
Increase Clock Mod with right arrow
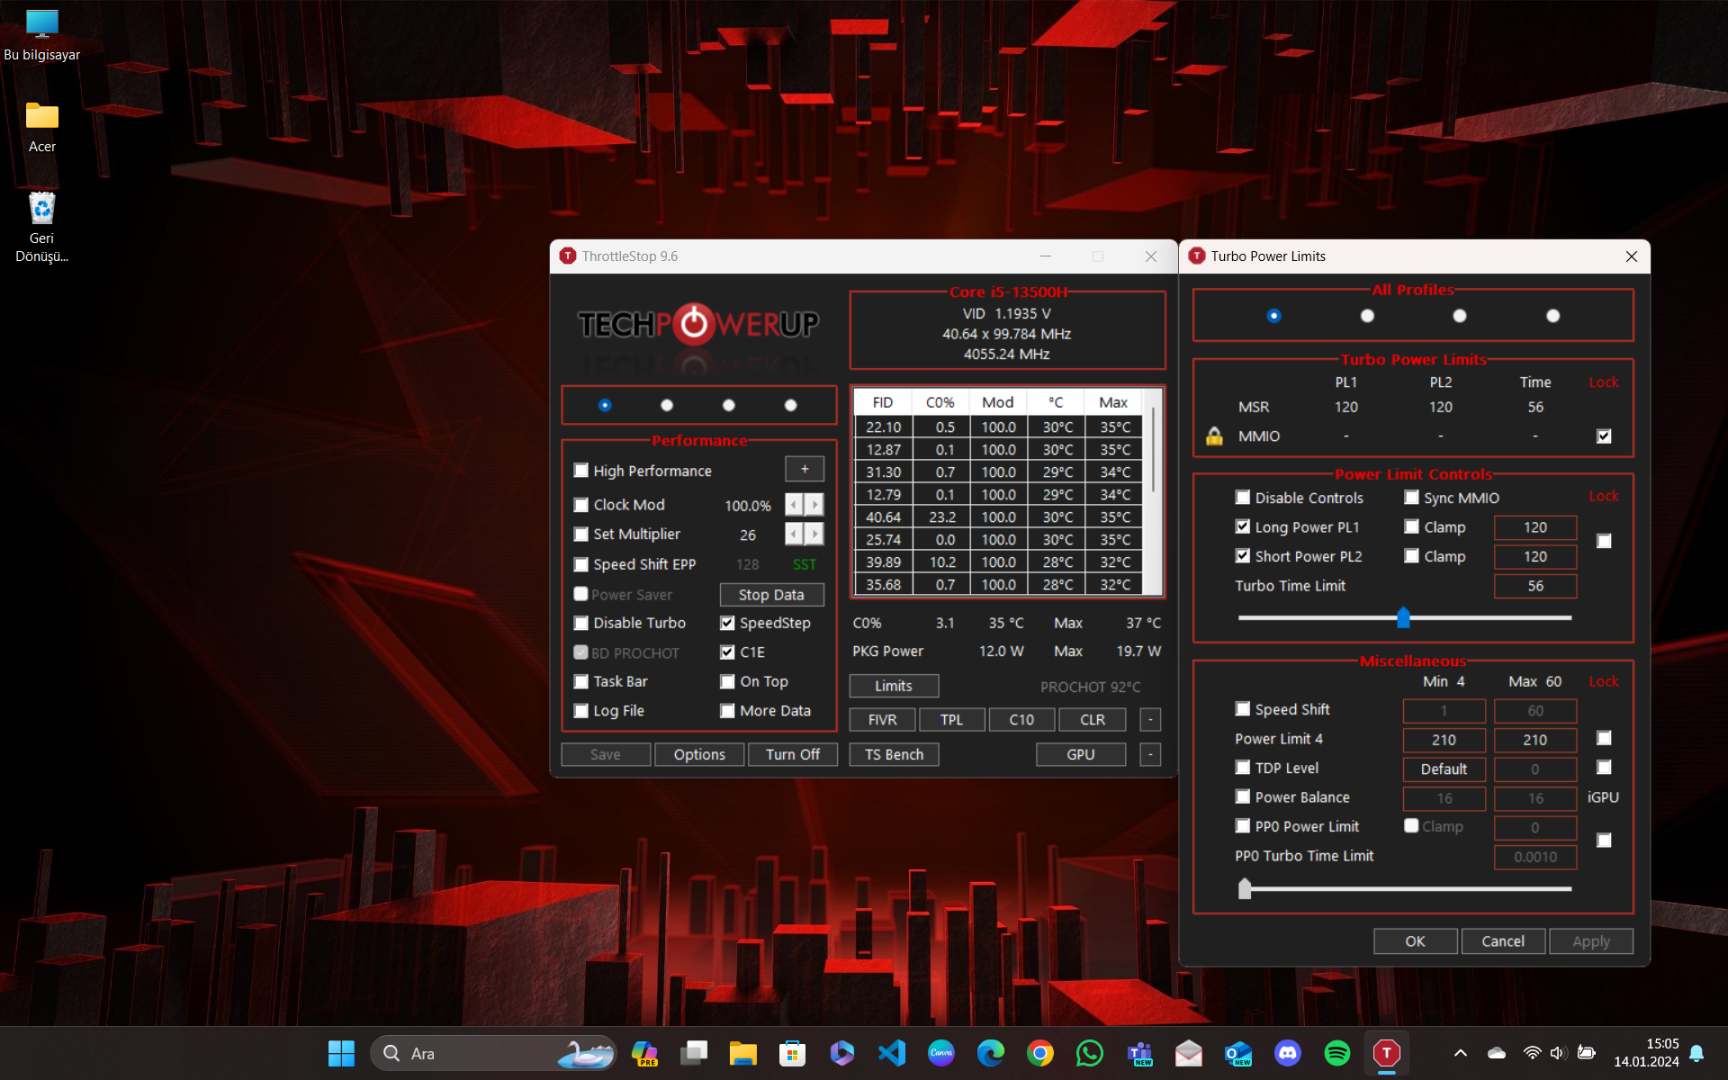(814, 505)
